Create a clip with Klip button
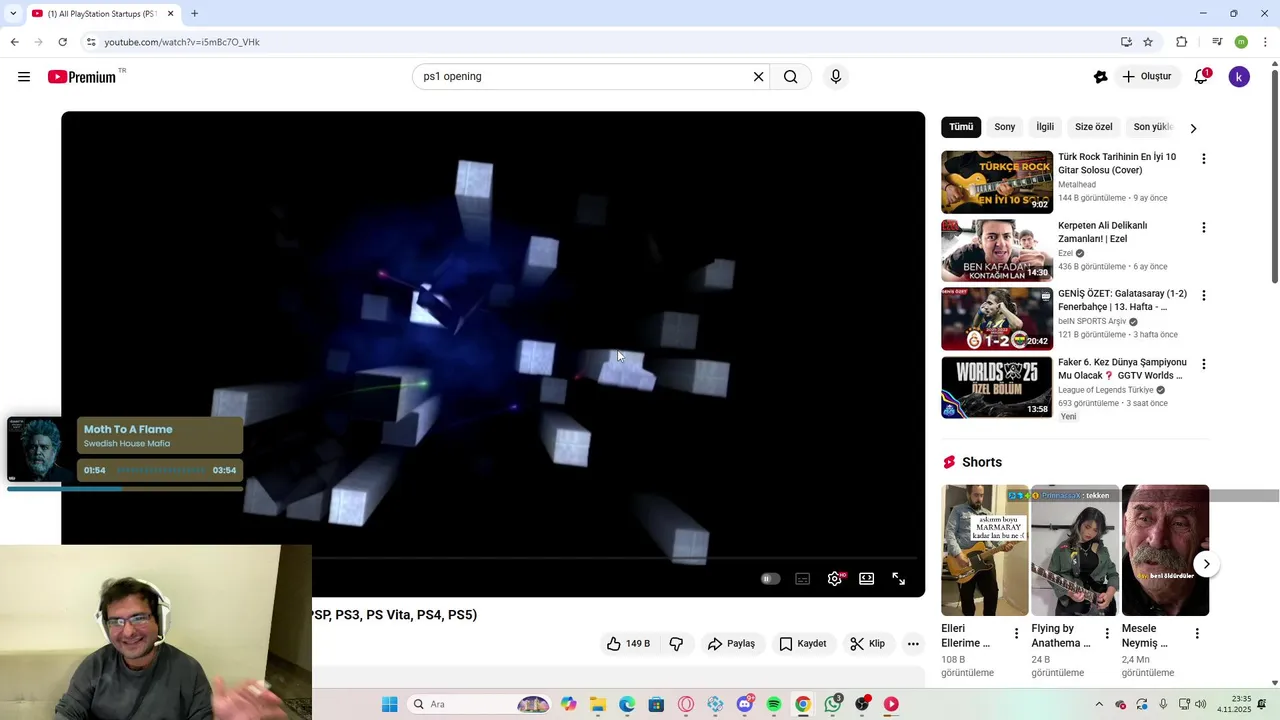 tap(867, 644)
